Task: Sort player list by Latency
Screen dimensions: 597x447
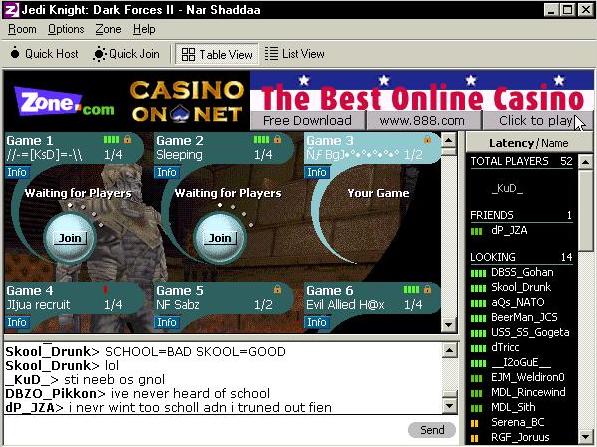Action: [x=511, y=143]
